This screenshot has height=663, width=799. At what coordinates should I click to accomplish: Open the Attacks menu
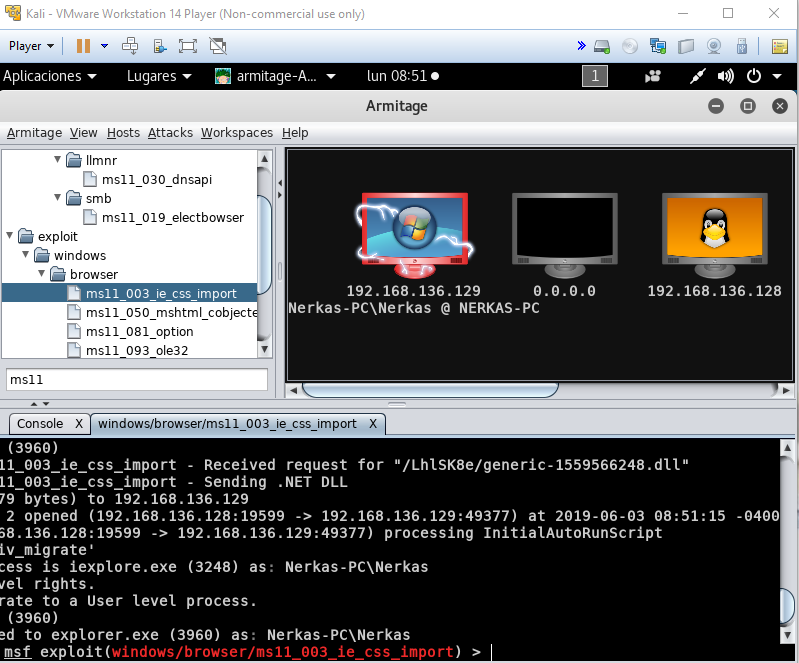point(170,132)
